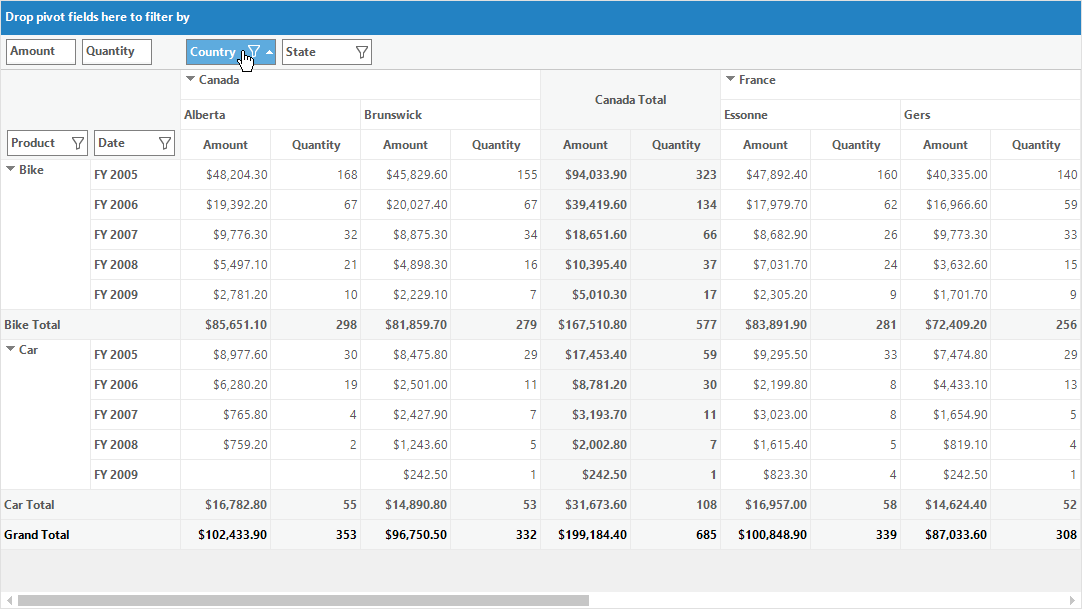Image resolution: width=1082 pixels, height=609 pixels.
Task: Collapse the France column group
Action: coord(730,79)
